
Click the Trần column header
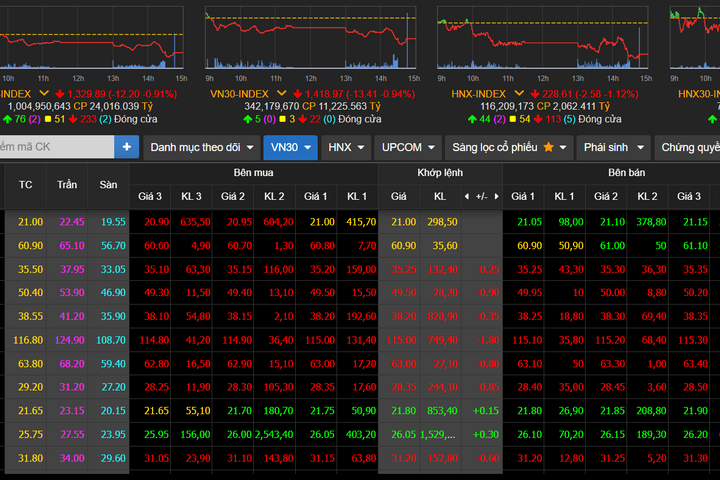(x=67, y=185)
